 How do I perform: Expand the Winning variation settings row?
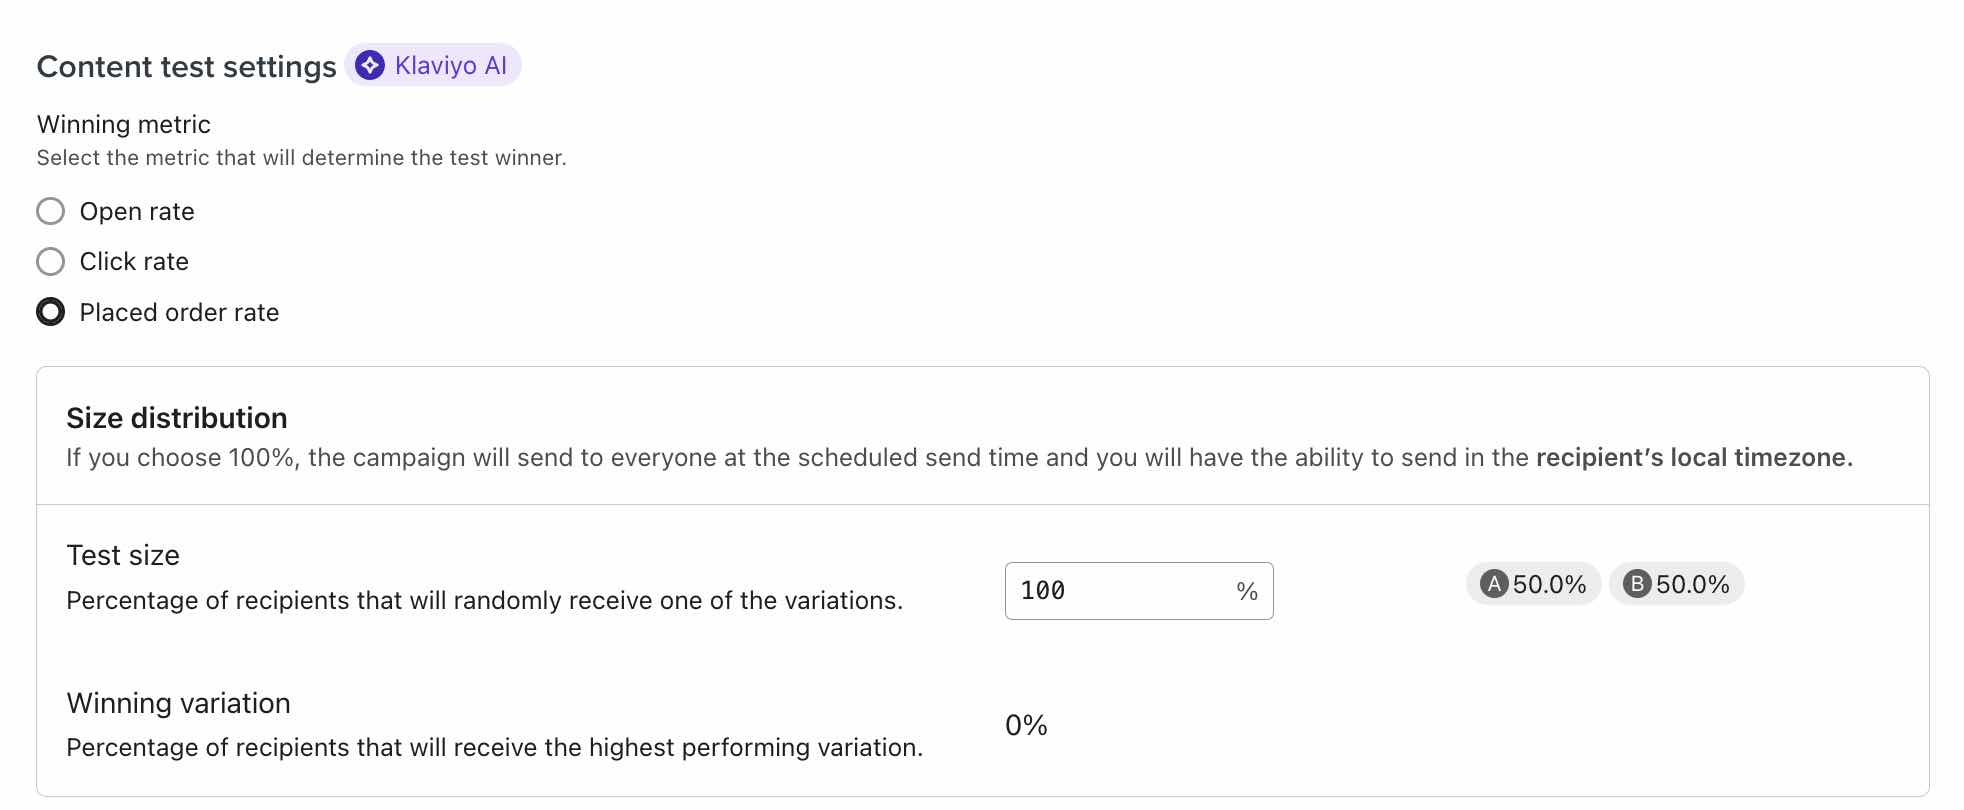tap(177, 703)
